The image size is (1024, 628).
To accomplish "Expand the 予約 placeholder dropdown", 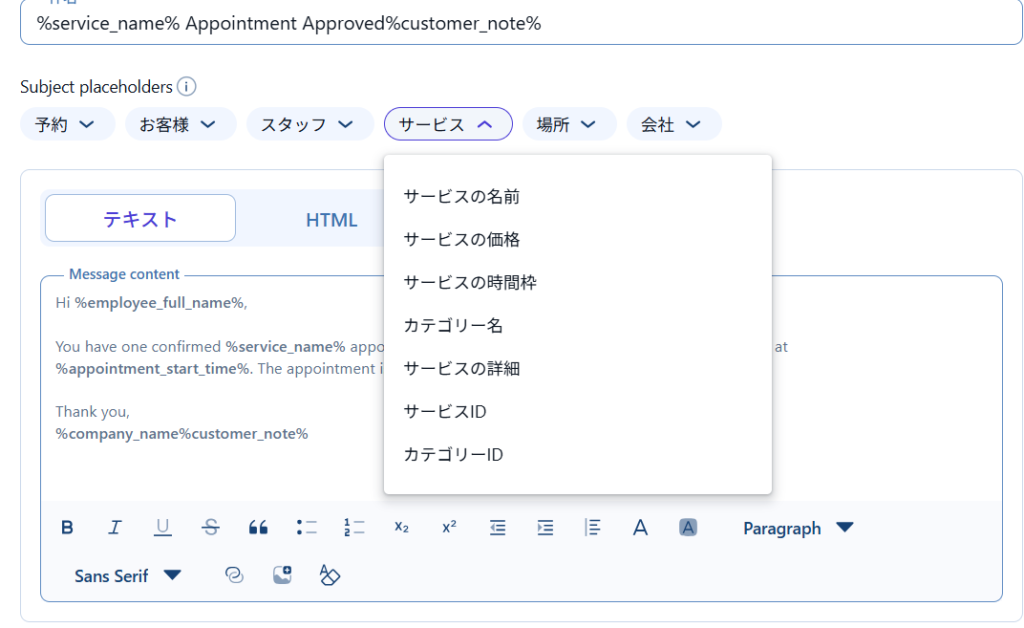I will [x=66, y=125].
